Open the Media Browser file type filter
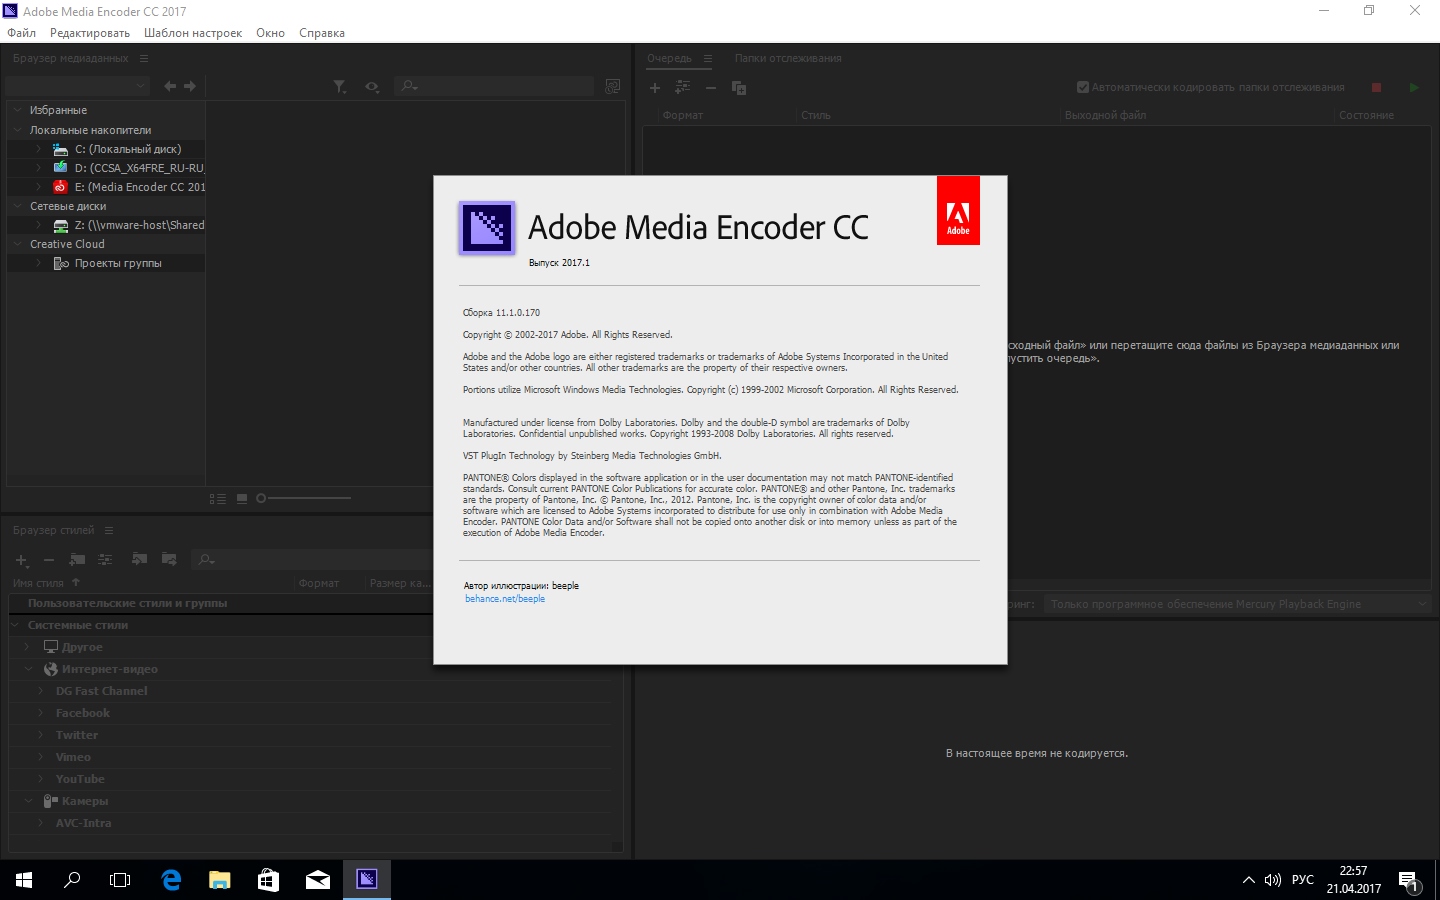The image size is (1440, 900). pyautogui.click(x=340, y=87)
